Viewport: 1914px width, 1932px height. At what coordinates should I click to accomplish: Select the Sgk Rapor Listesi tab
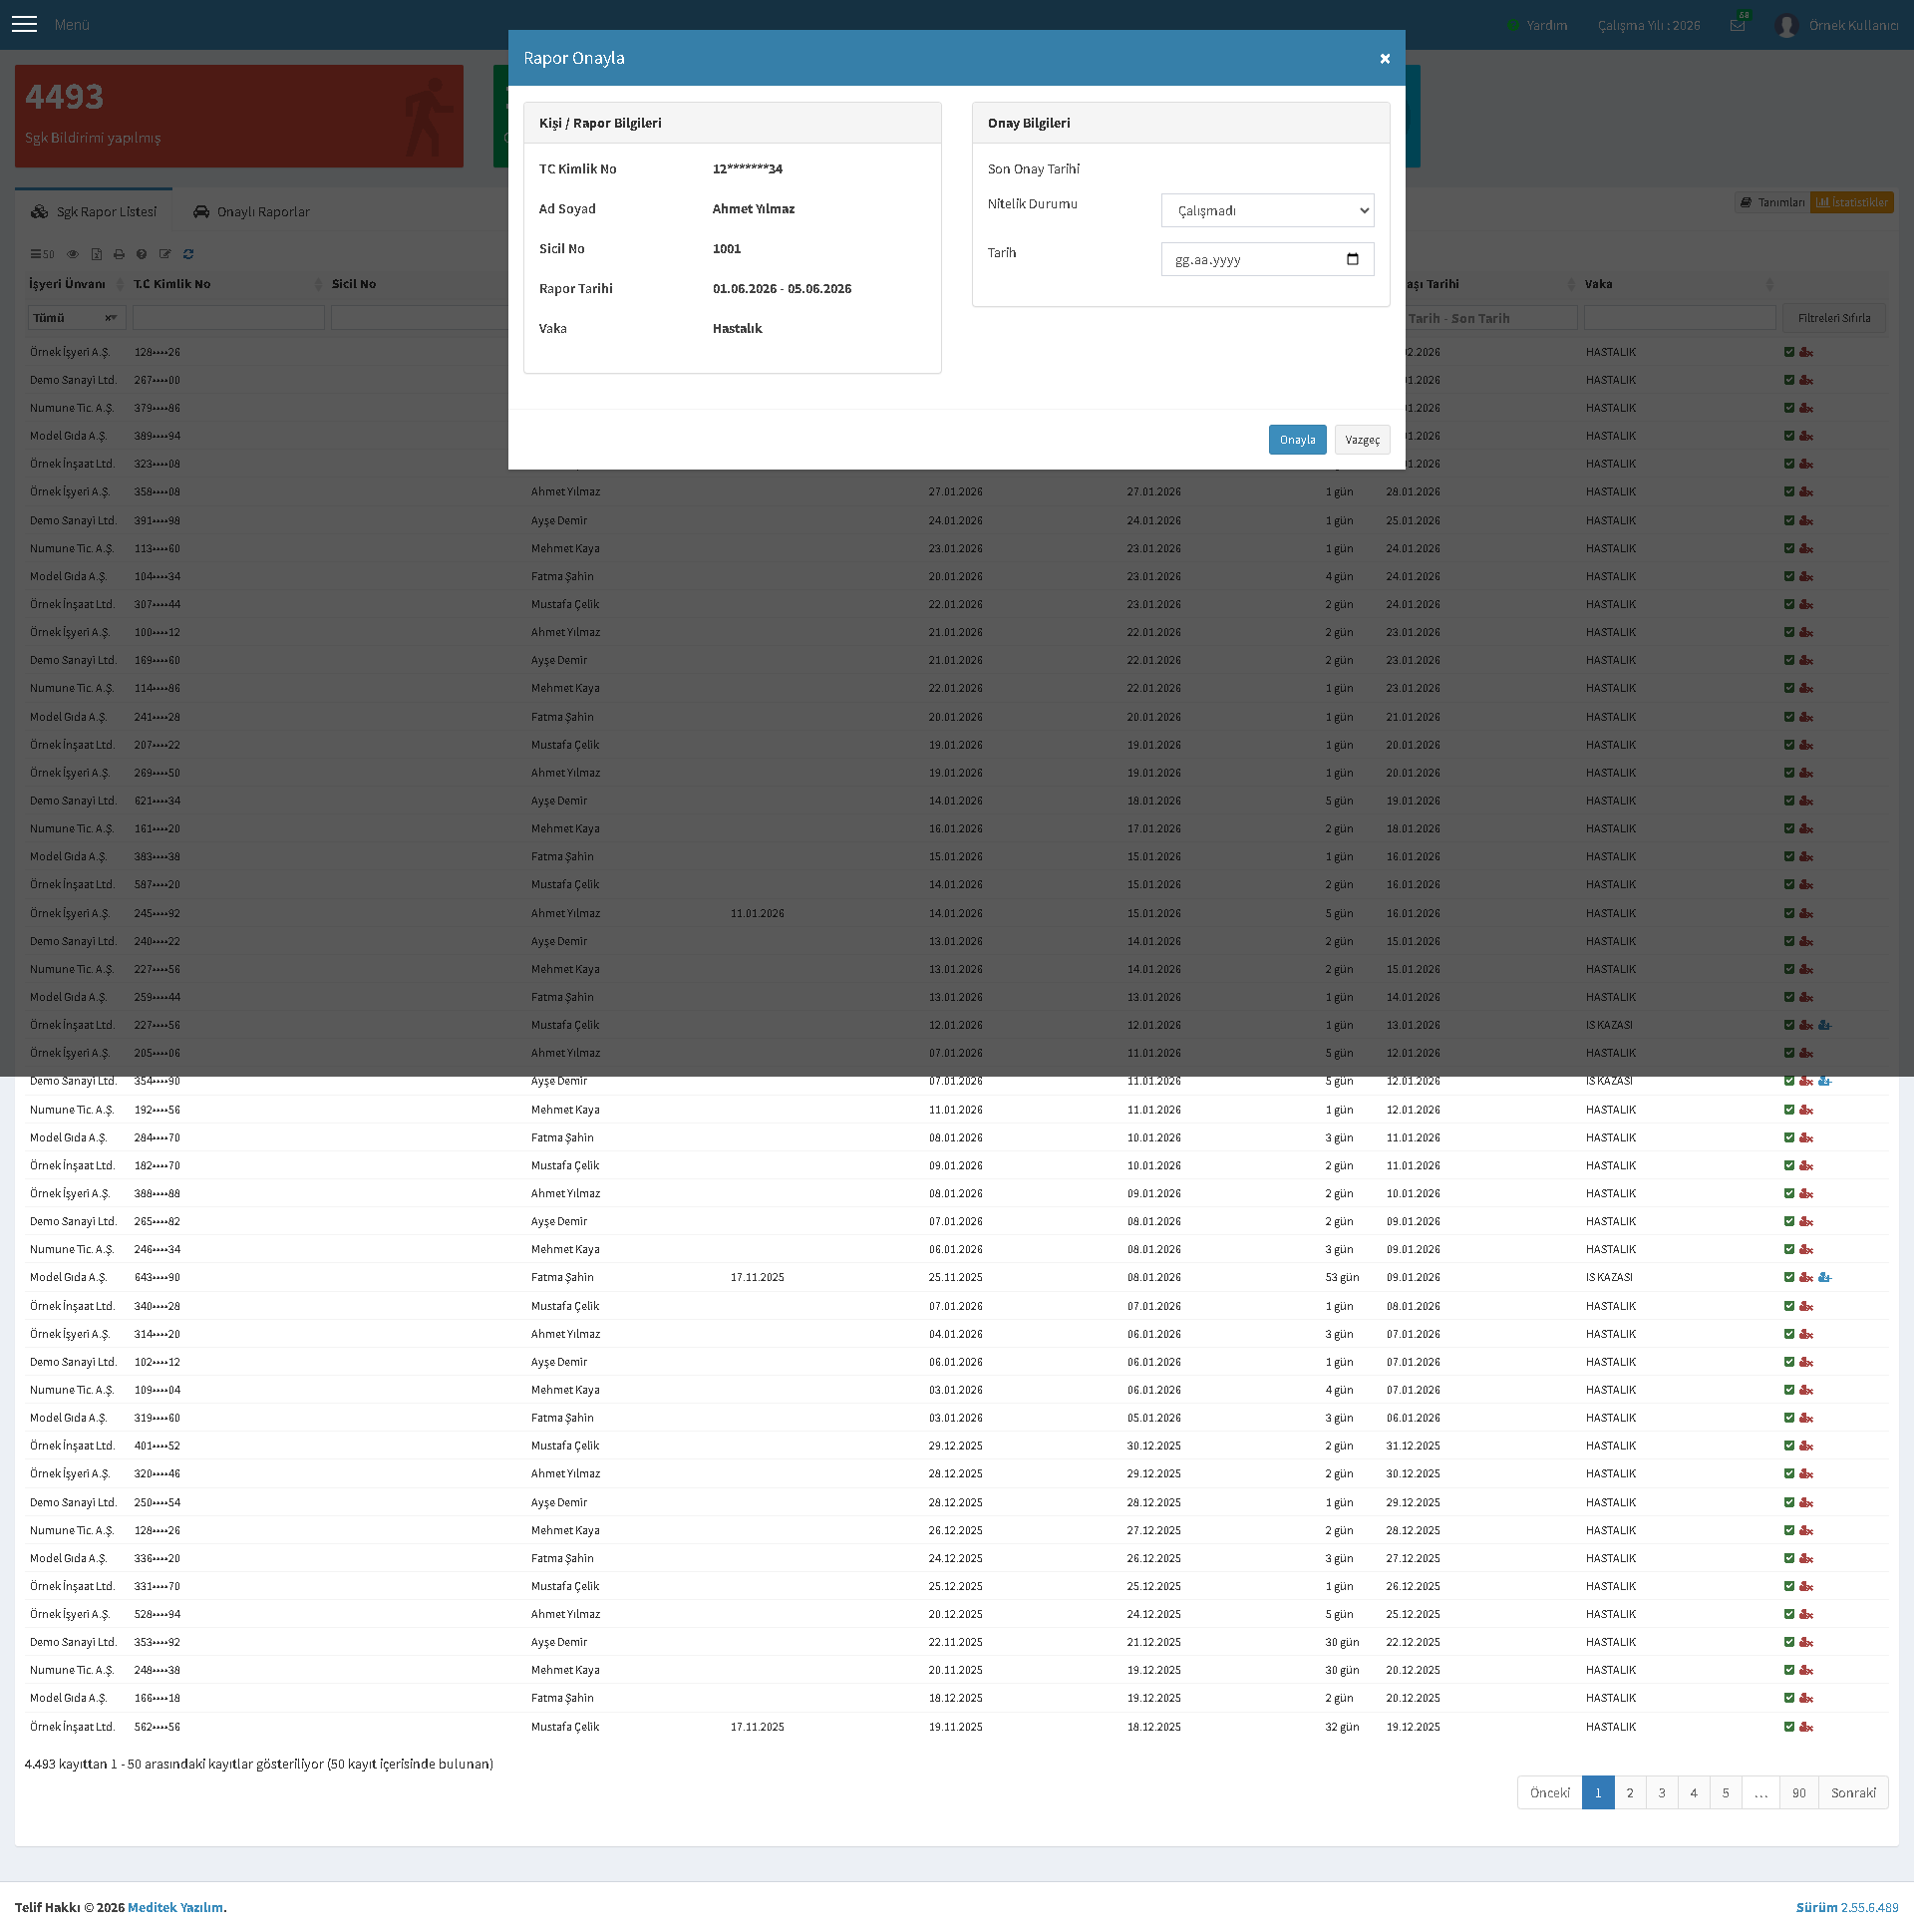click(x=94, y=211)
